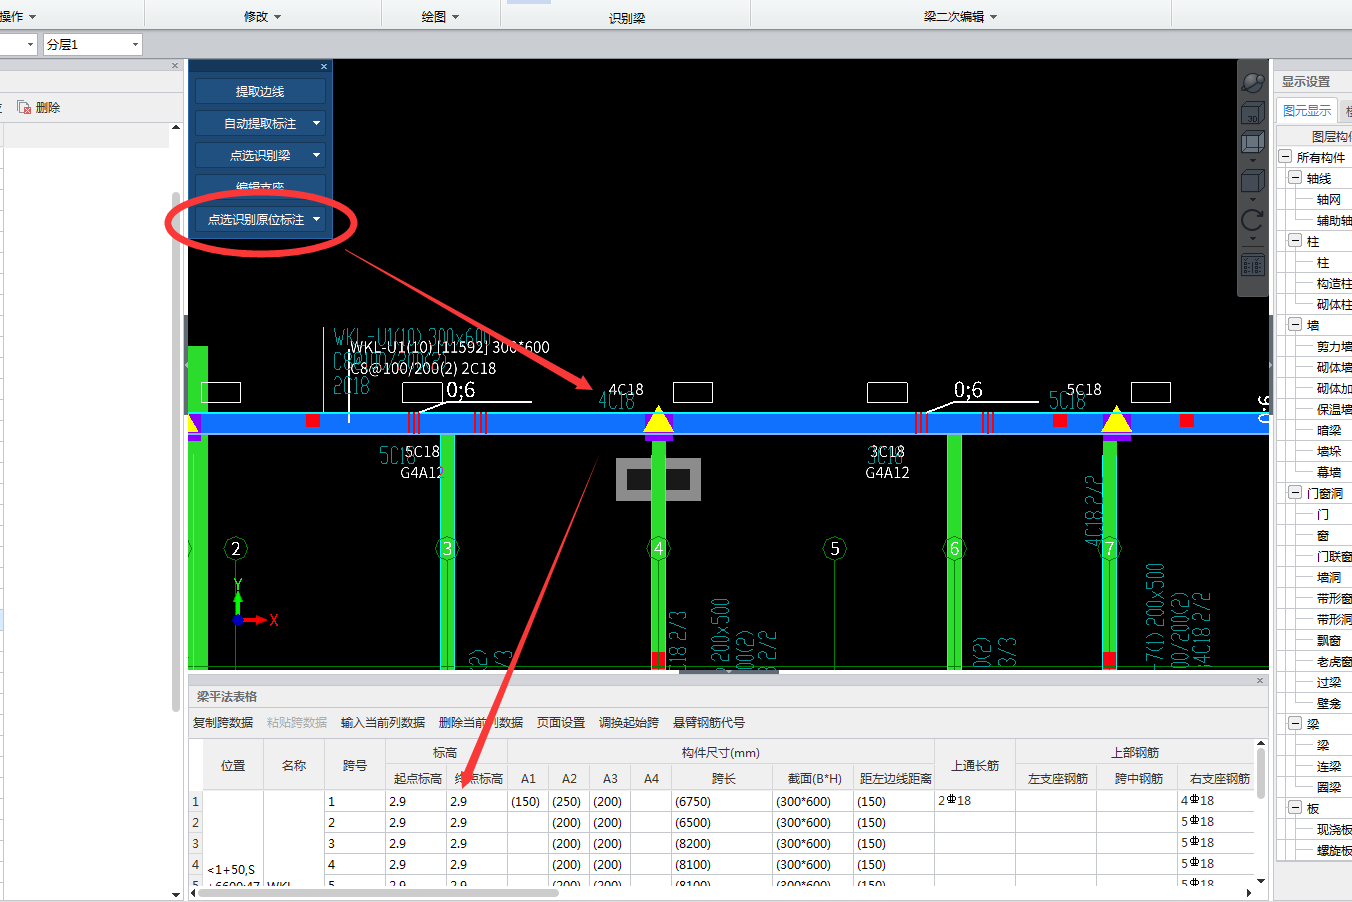Click axis bubble number 5
This screenshot has height=902, width=1352.
tap(835, 548)
